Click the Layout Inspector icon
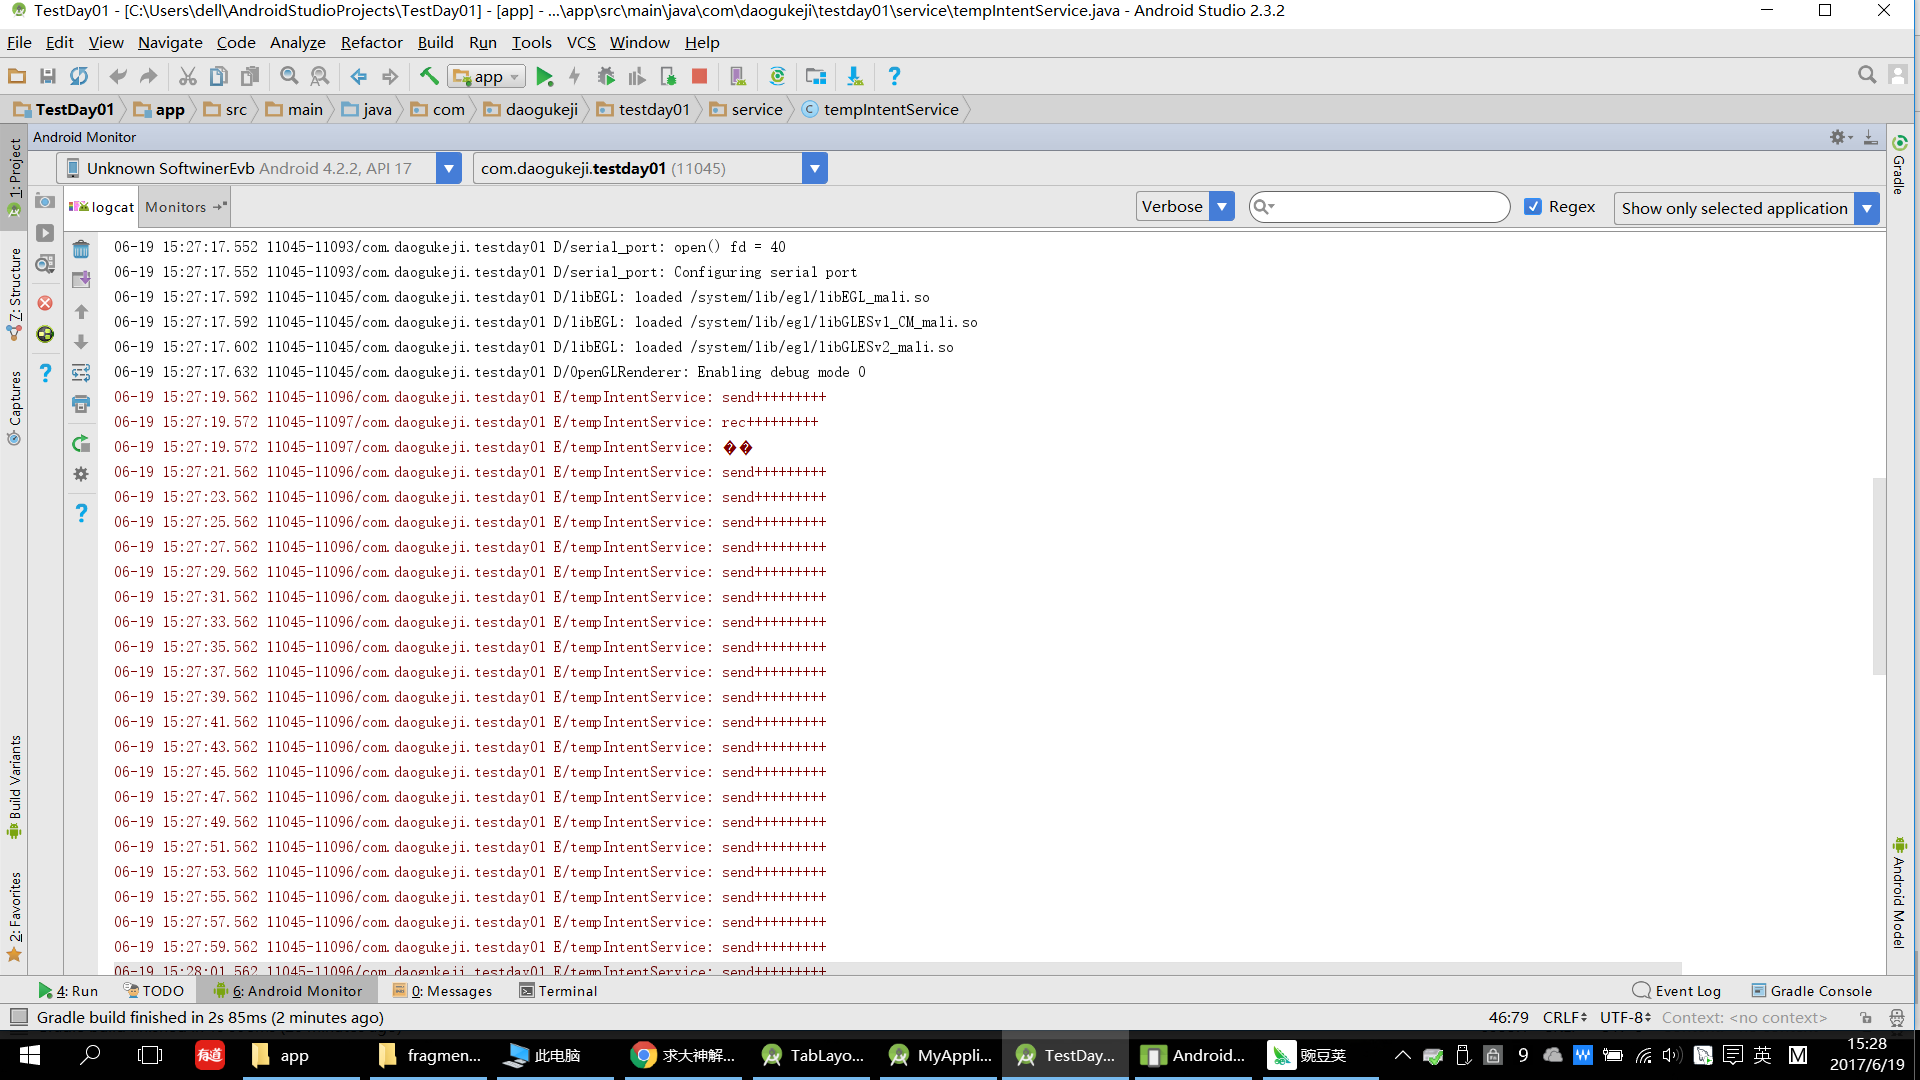The width and height of the screenshot is (1920, 1080). coord(45,264)
